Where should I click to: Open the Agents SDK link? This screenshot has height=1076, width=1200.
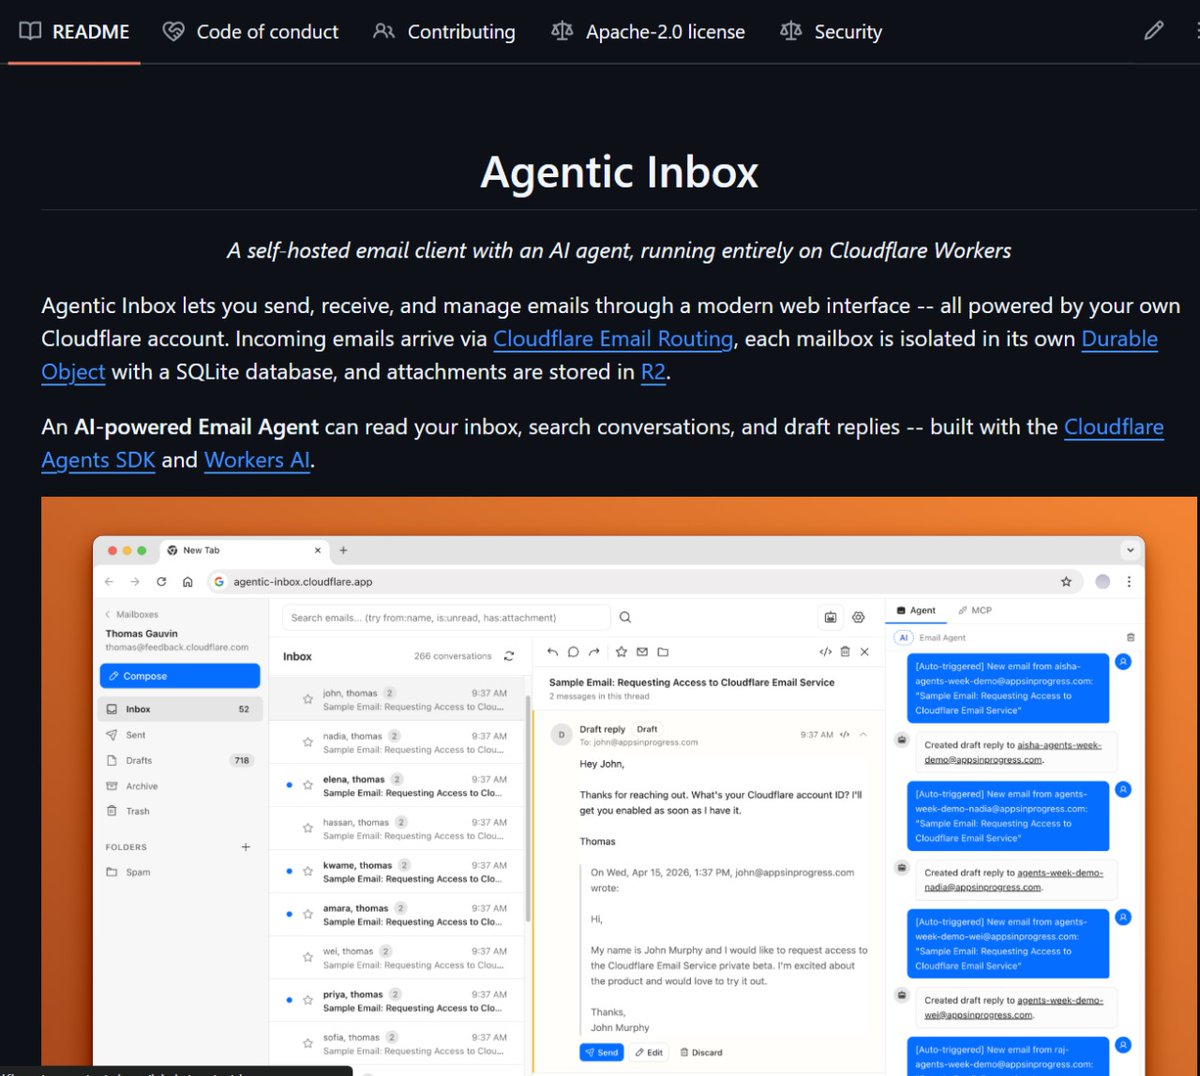pos(98,460)
